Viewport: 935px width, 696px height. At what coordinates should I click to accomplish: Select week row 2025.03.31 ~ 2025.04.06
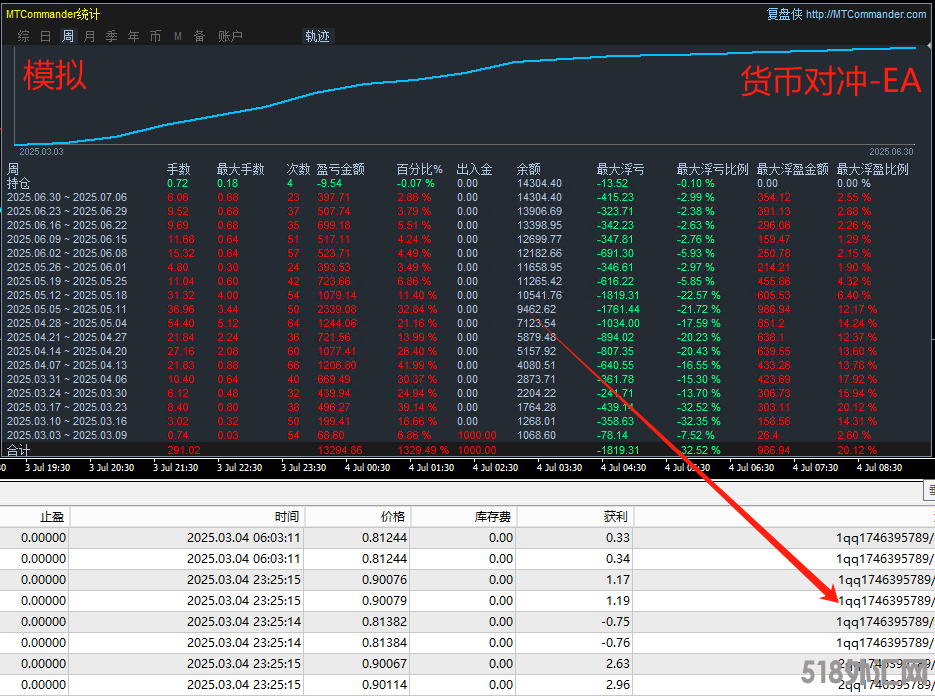point(465,379)
